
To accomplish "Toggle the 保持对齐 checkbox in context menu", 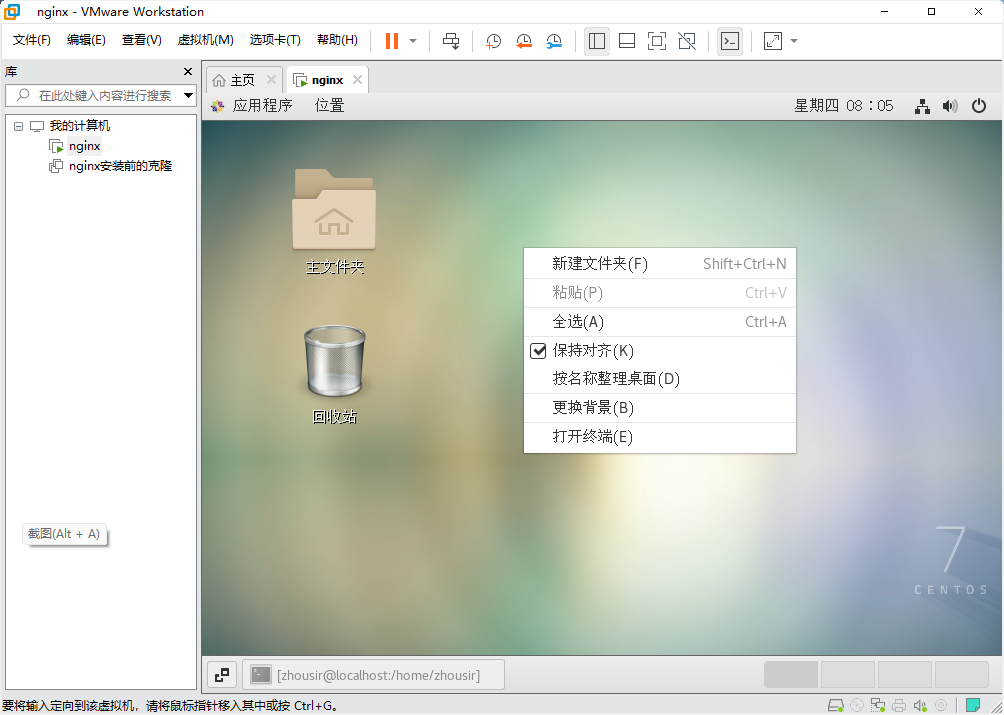I will (x=539, y=352).
